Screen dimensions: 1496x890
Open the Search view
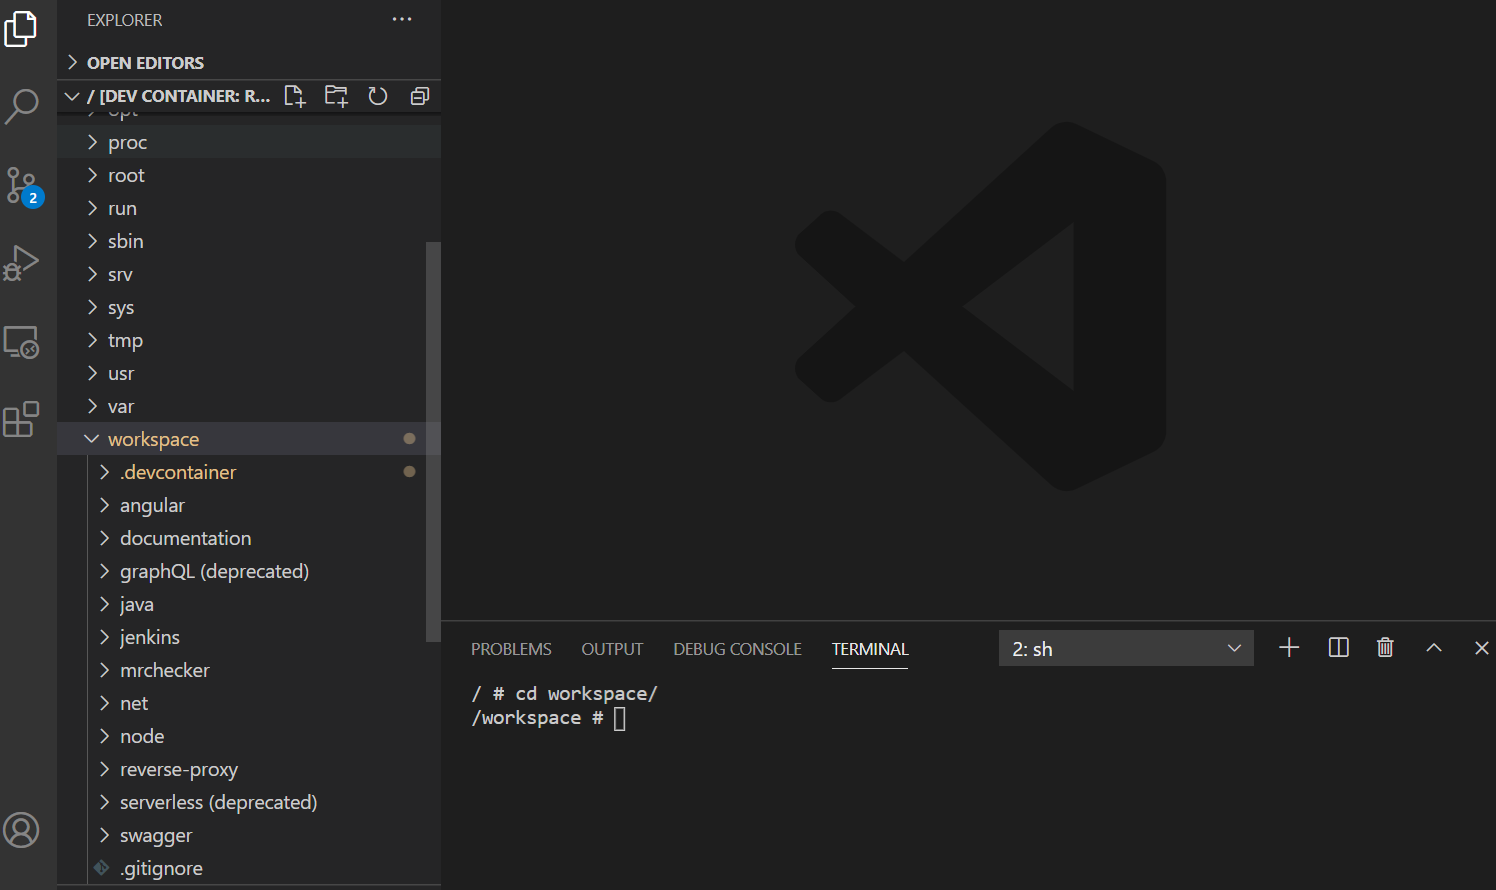(x=22, y=107)
